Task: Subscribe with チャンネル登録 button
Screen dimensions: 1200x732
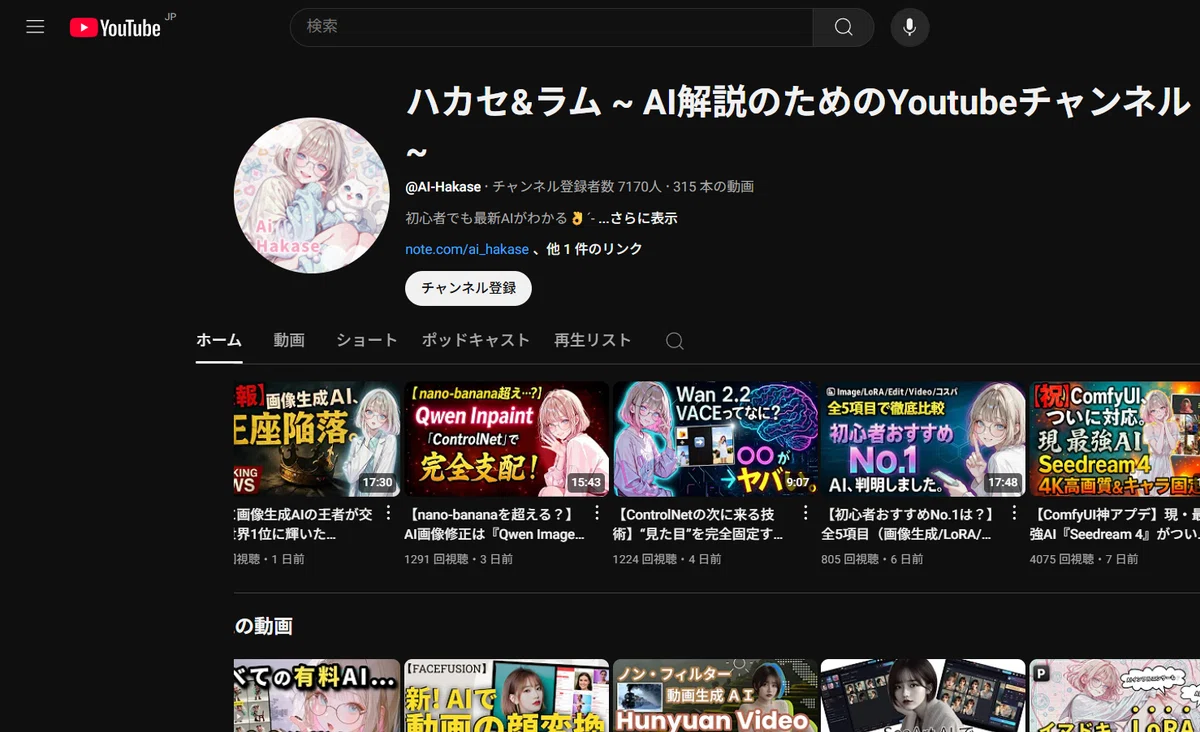Action: (x=468, y=288)
